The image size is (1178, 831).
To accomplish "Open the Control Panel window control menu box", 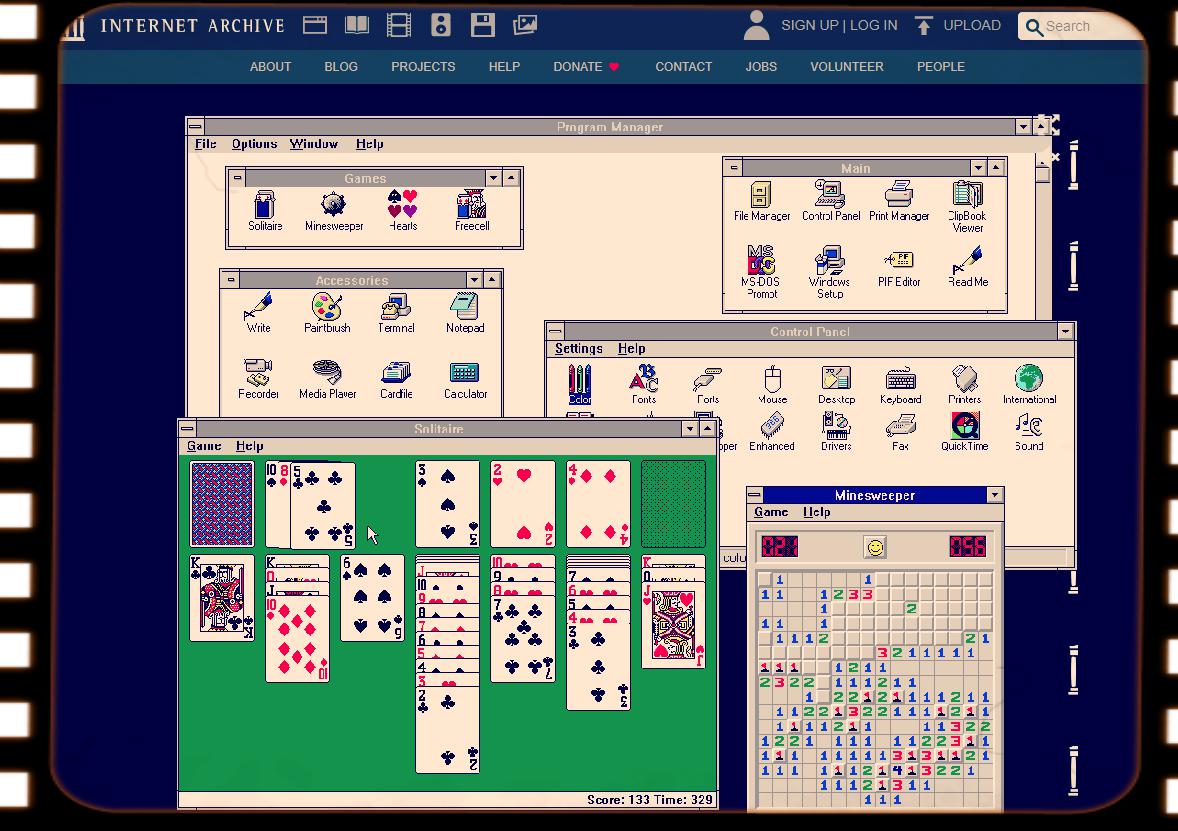I will pos(555,331).
